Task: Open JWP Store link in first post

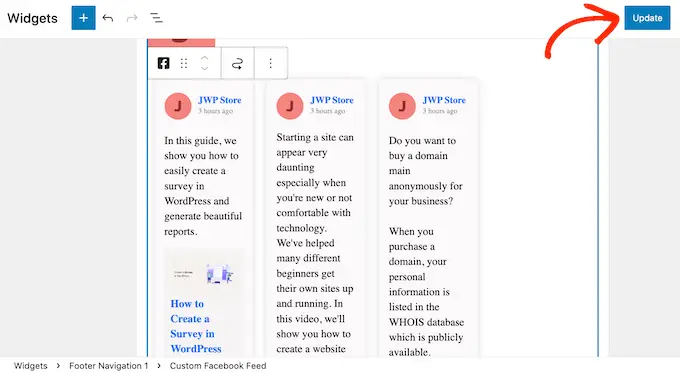Action: click(219, 100)
